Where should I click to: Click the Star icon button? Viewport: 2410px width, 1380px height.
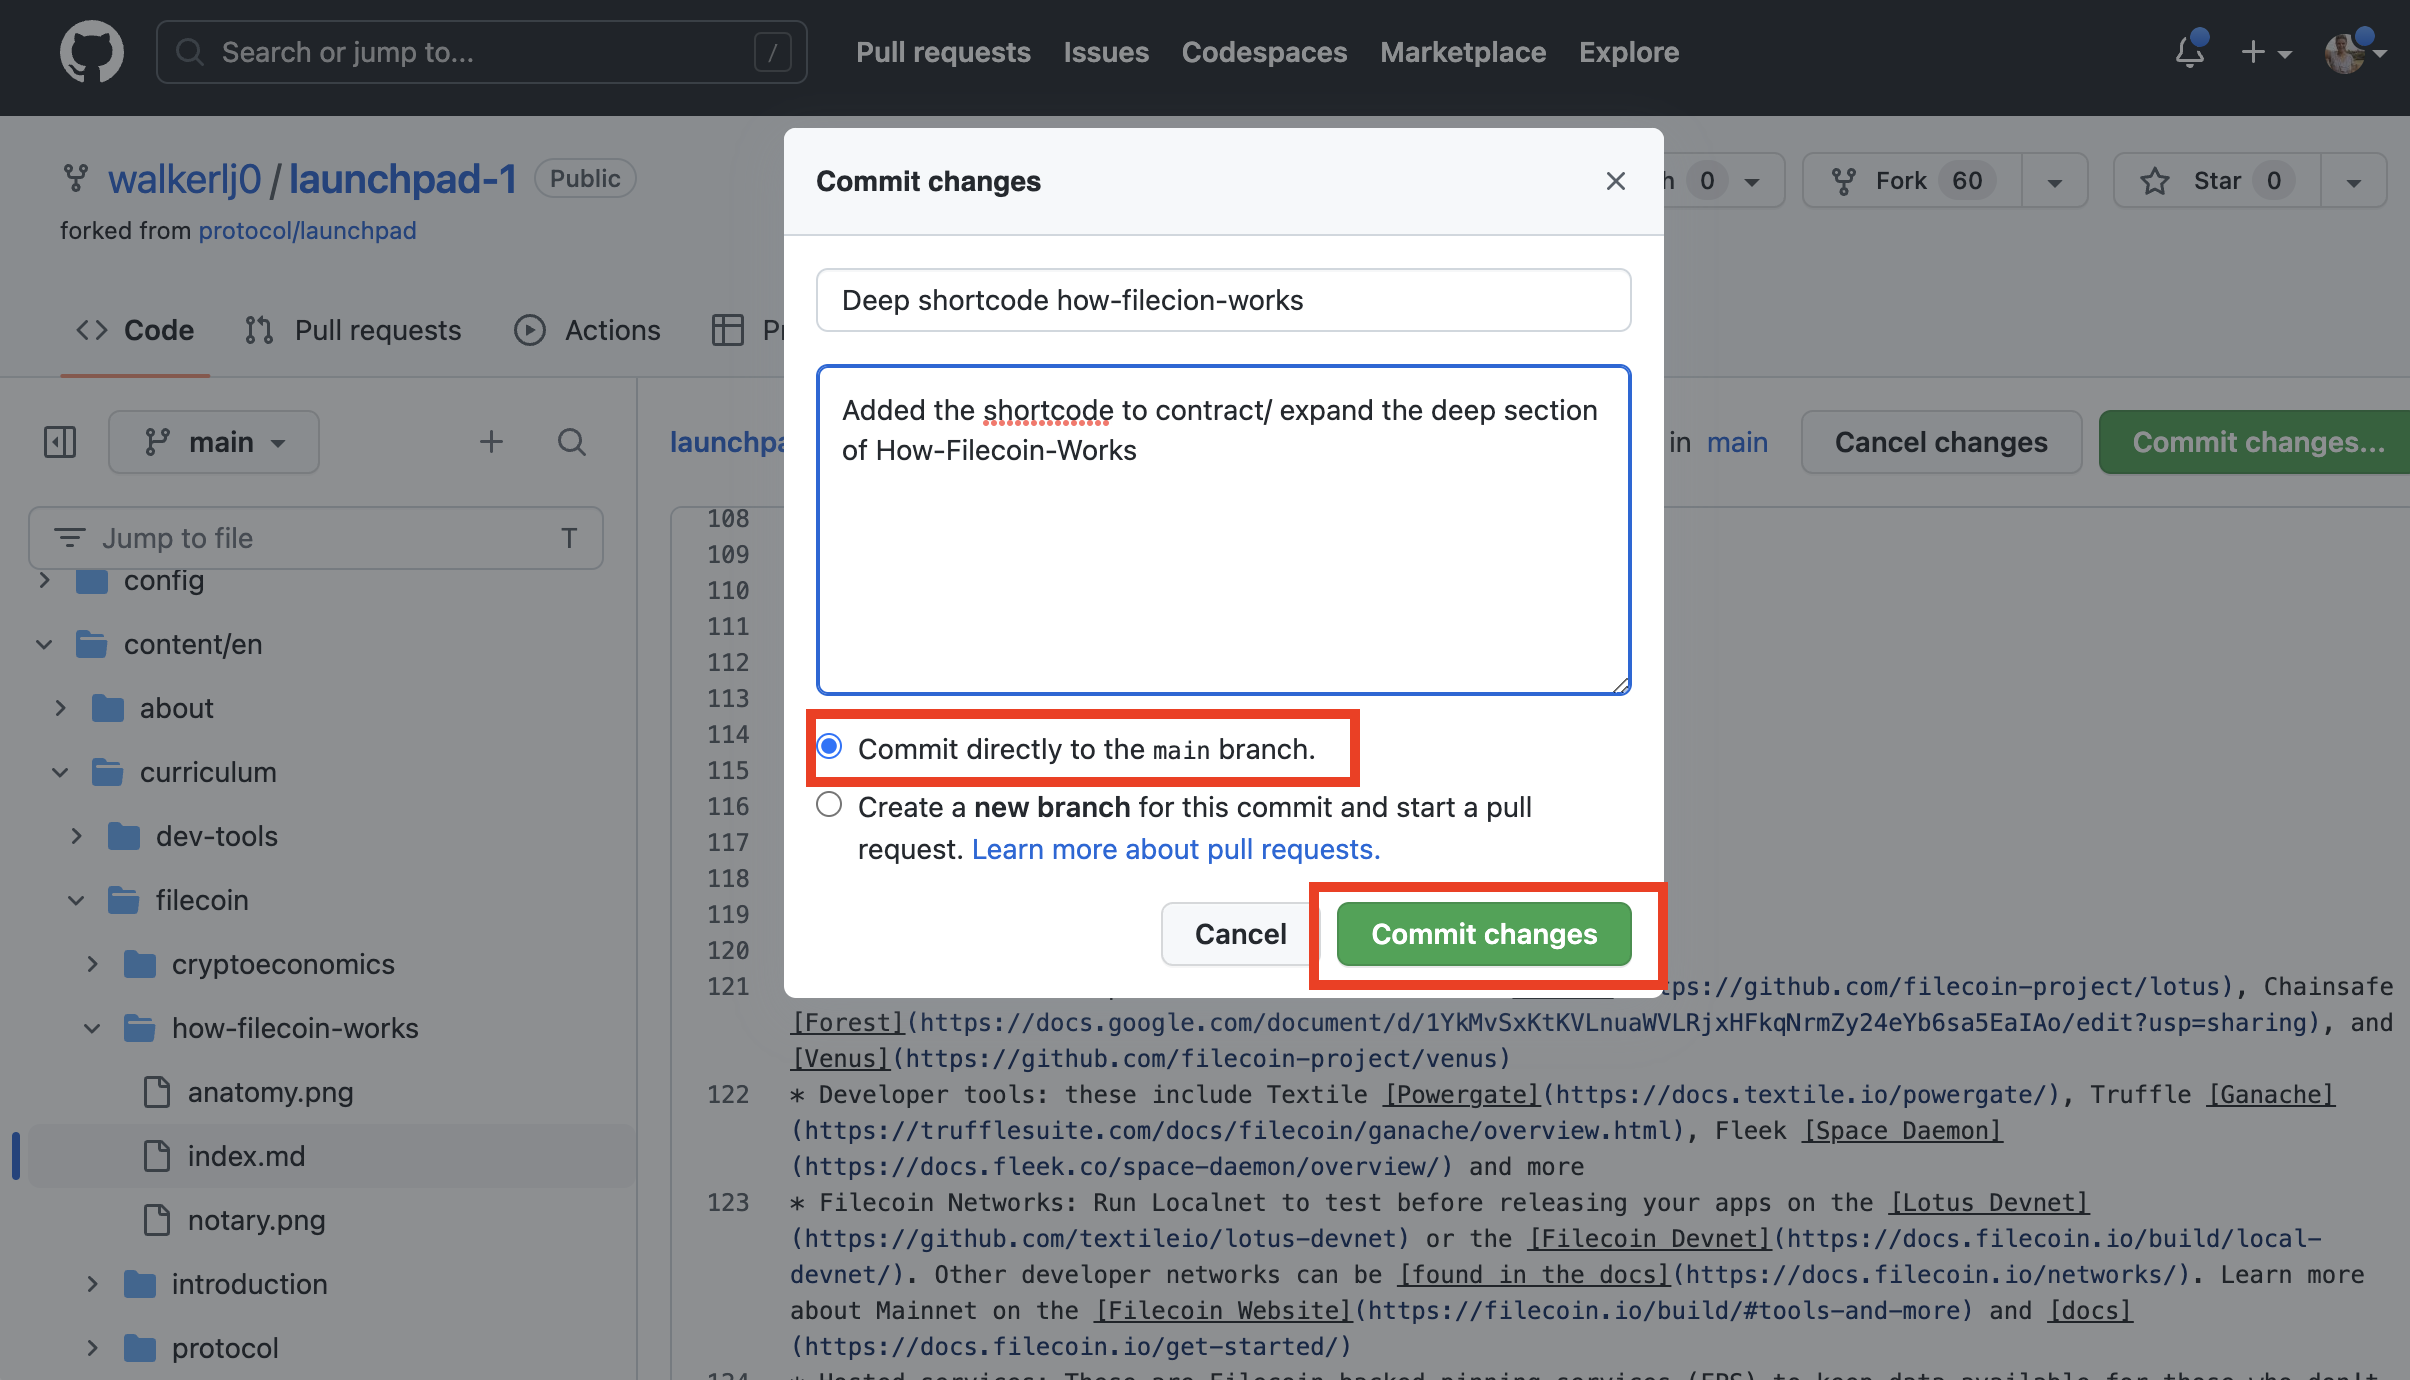coord(2217,181)
